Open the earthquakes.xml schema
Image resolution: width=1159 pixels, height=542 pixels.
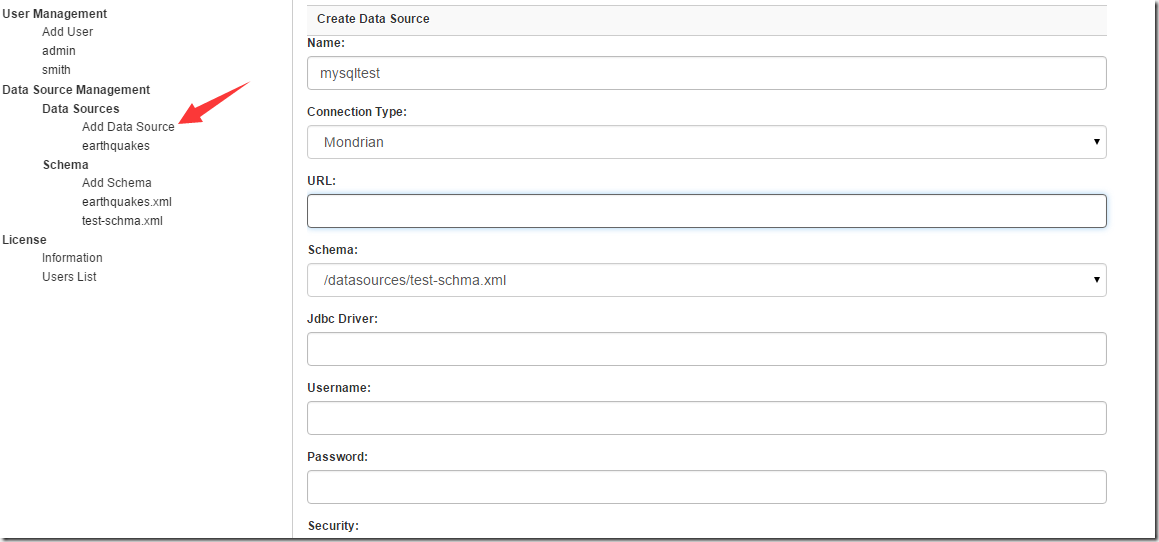(126, 202)
